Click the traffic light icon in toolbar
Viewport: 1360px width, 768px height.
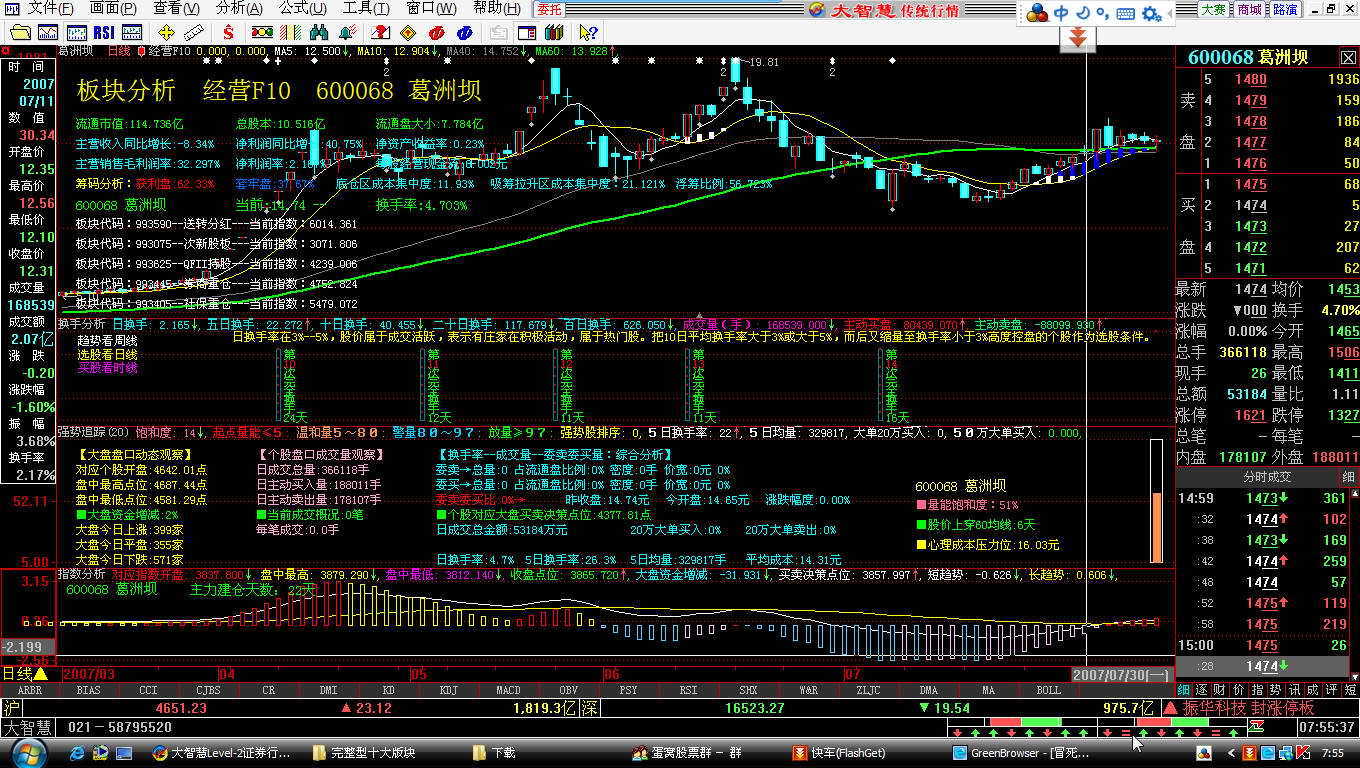coord(263,33)
